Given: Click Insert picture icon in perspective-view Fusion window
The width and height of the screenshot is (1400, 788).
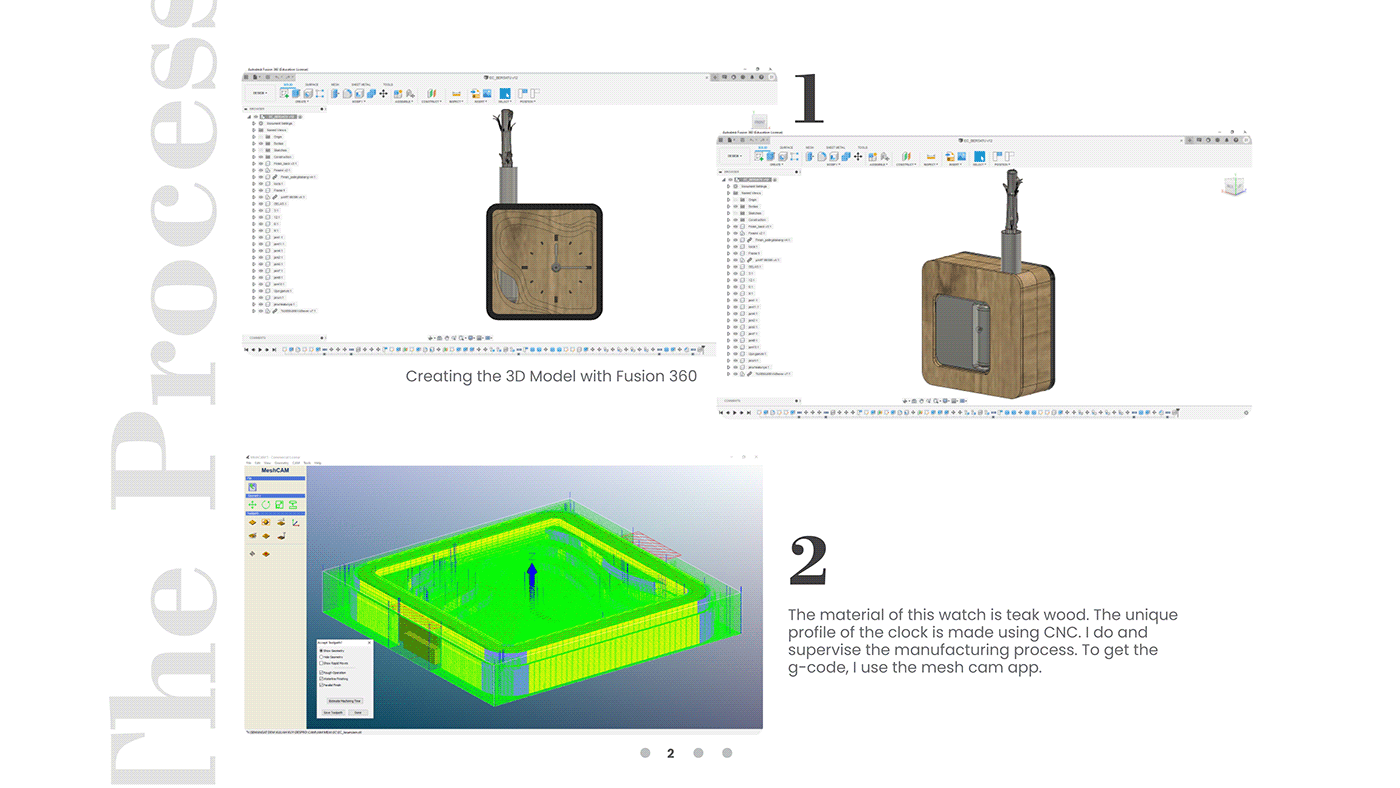Looking at the screenshot, I should [962, 156].
